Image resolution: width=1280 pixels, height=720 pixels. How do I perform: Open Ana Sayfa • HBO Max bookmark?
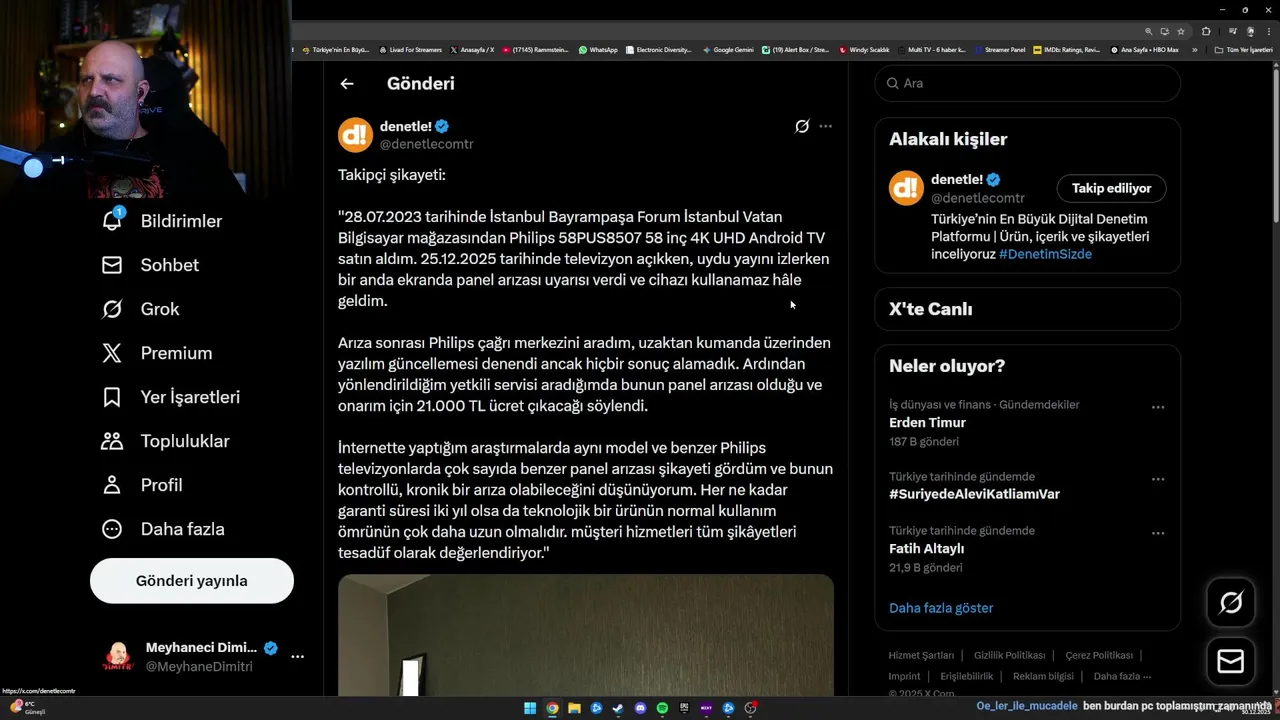(1144, 49)
